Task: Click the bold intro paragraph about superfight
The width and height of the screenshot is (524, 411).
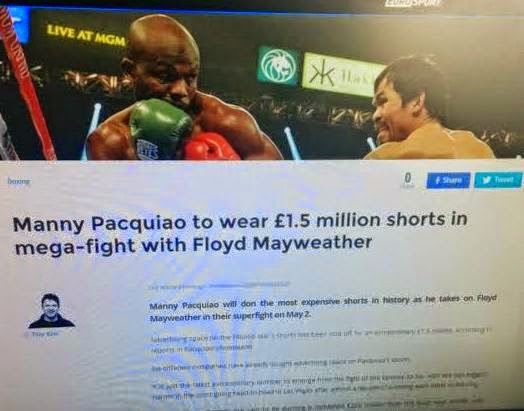Action: point(322,308)
